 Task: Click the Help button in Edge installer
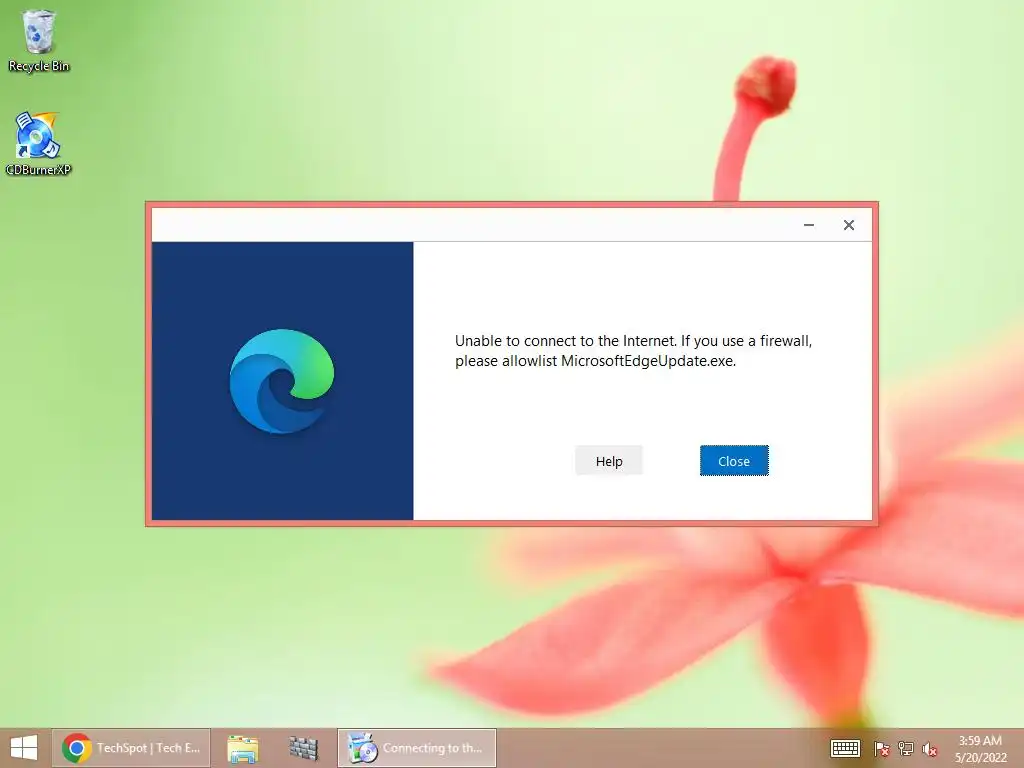(x=609, y=461)
